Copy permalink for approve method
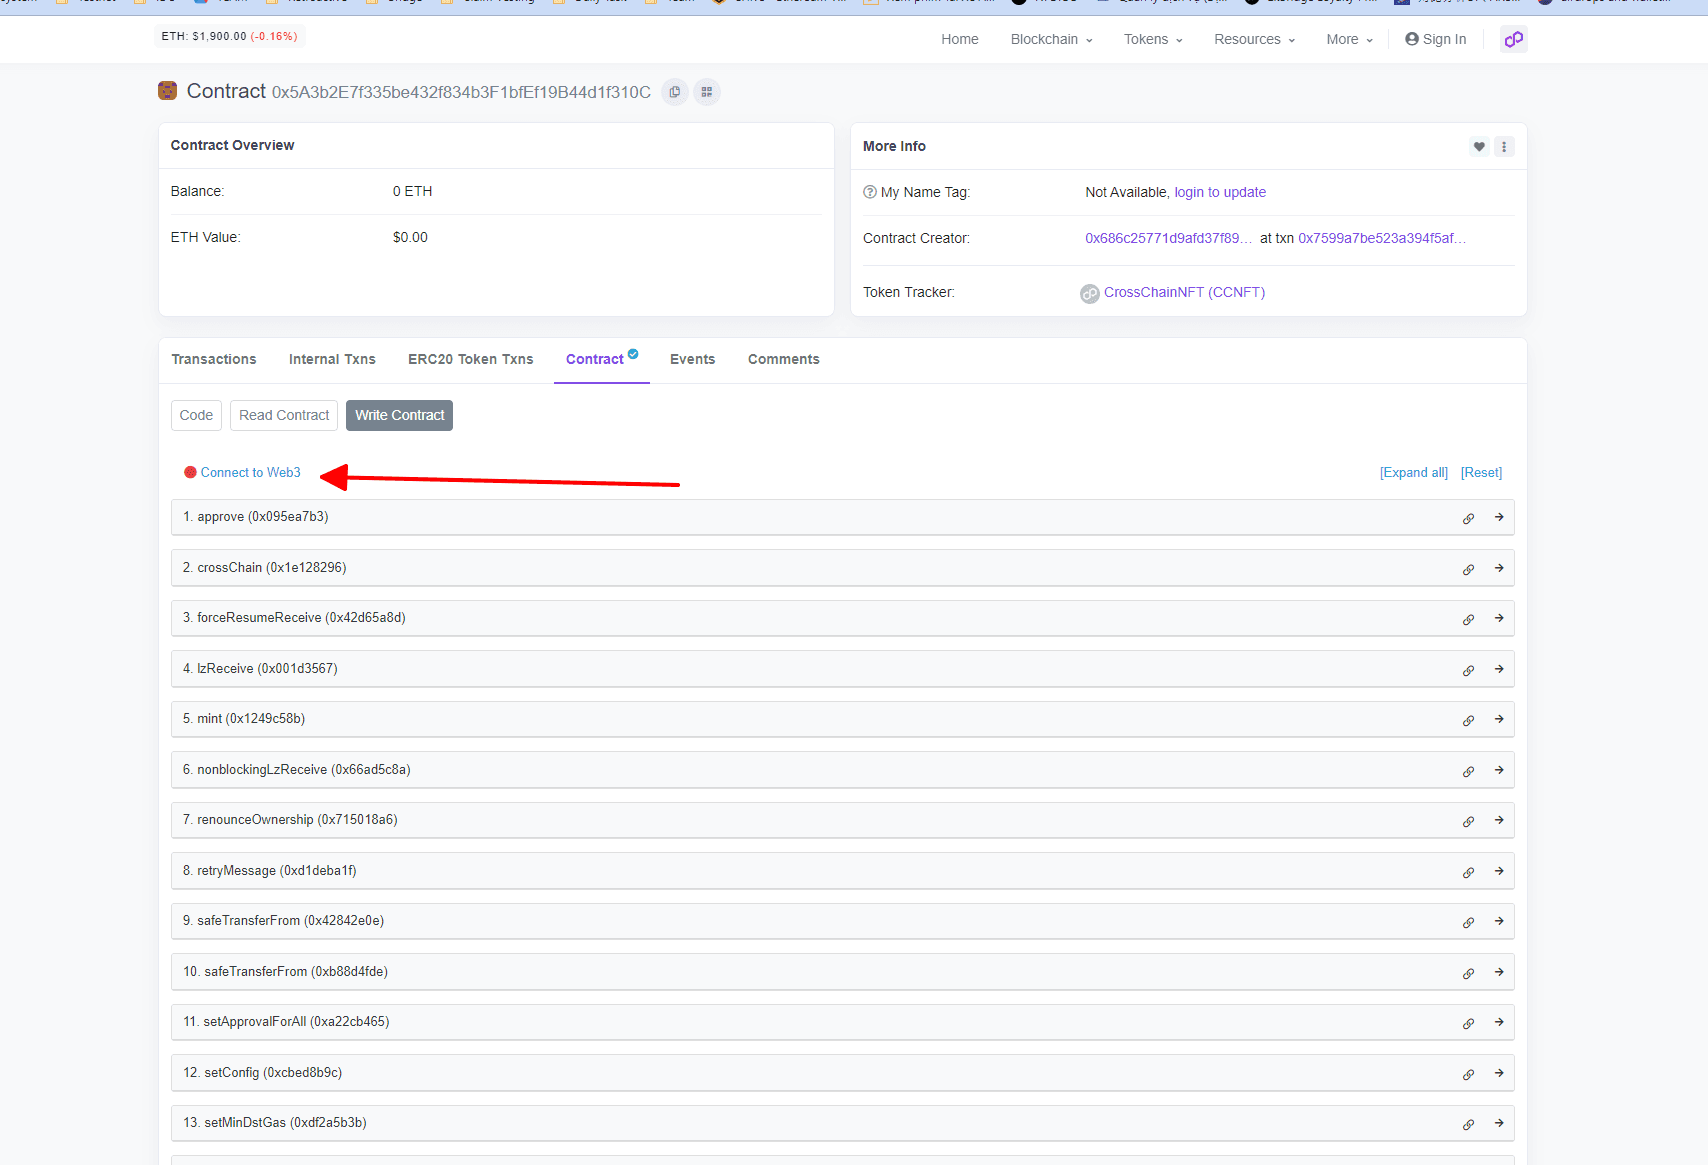Image resolution: width=1708 pixels, height=1165 pixels. click(x=1468, y=518)
